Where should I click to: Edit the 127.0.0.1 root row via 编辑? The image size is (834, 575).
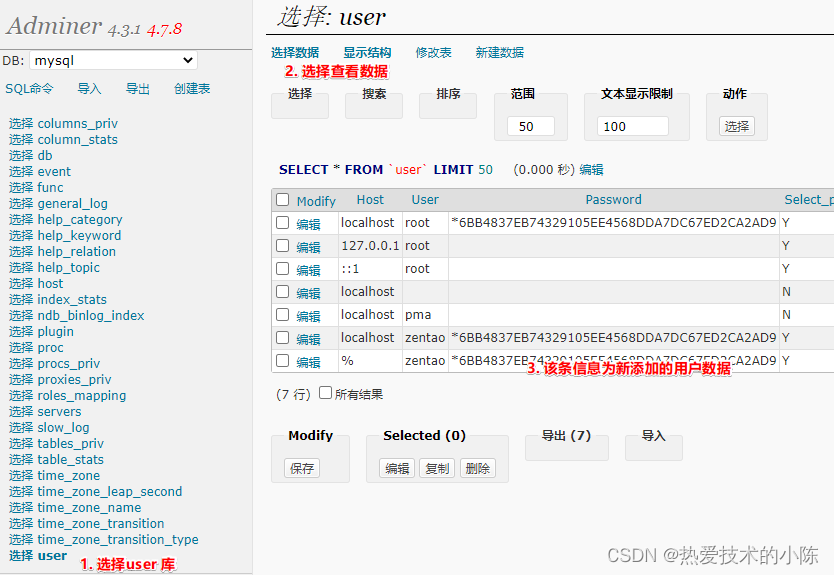click(308, 247)
